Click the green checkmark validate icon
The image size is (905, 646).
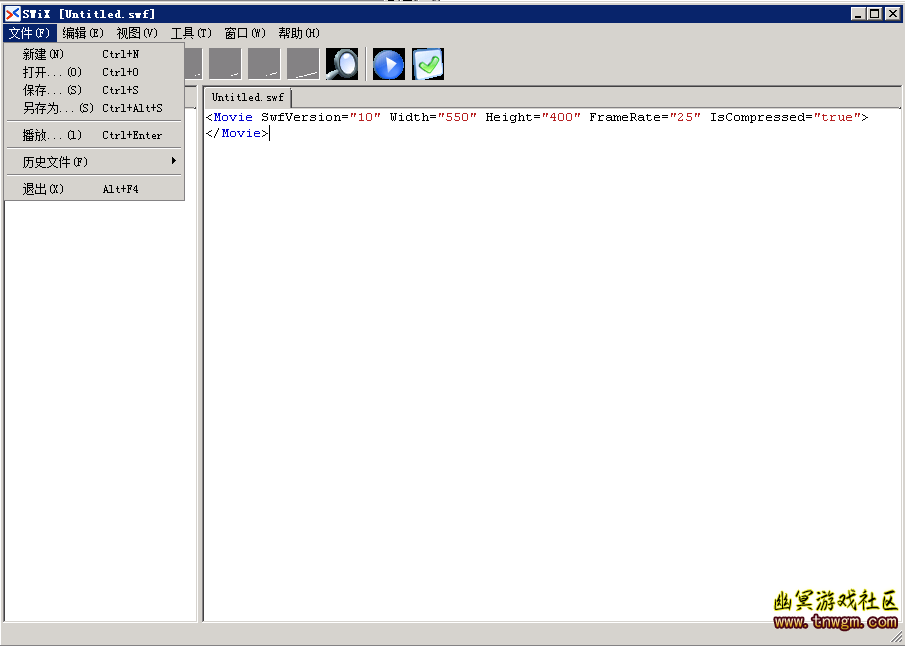[x=428, y=64]
